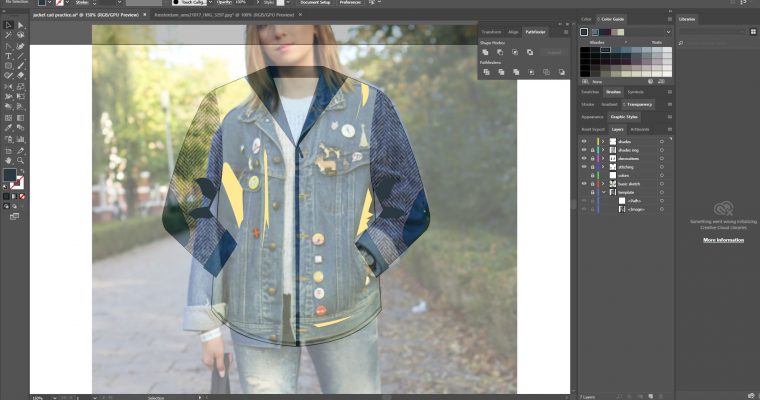Open the More Information link
The image size is (760, 400).
723,240
